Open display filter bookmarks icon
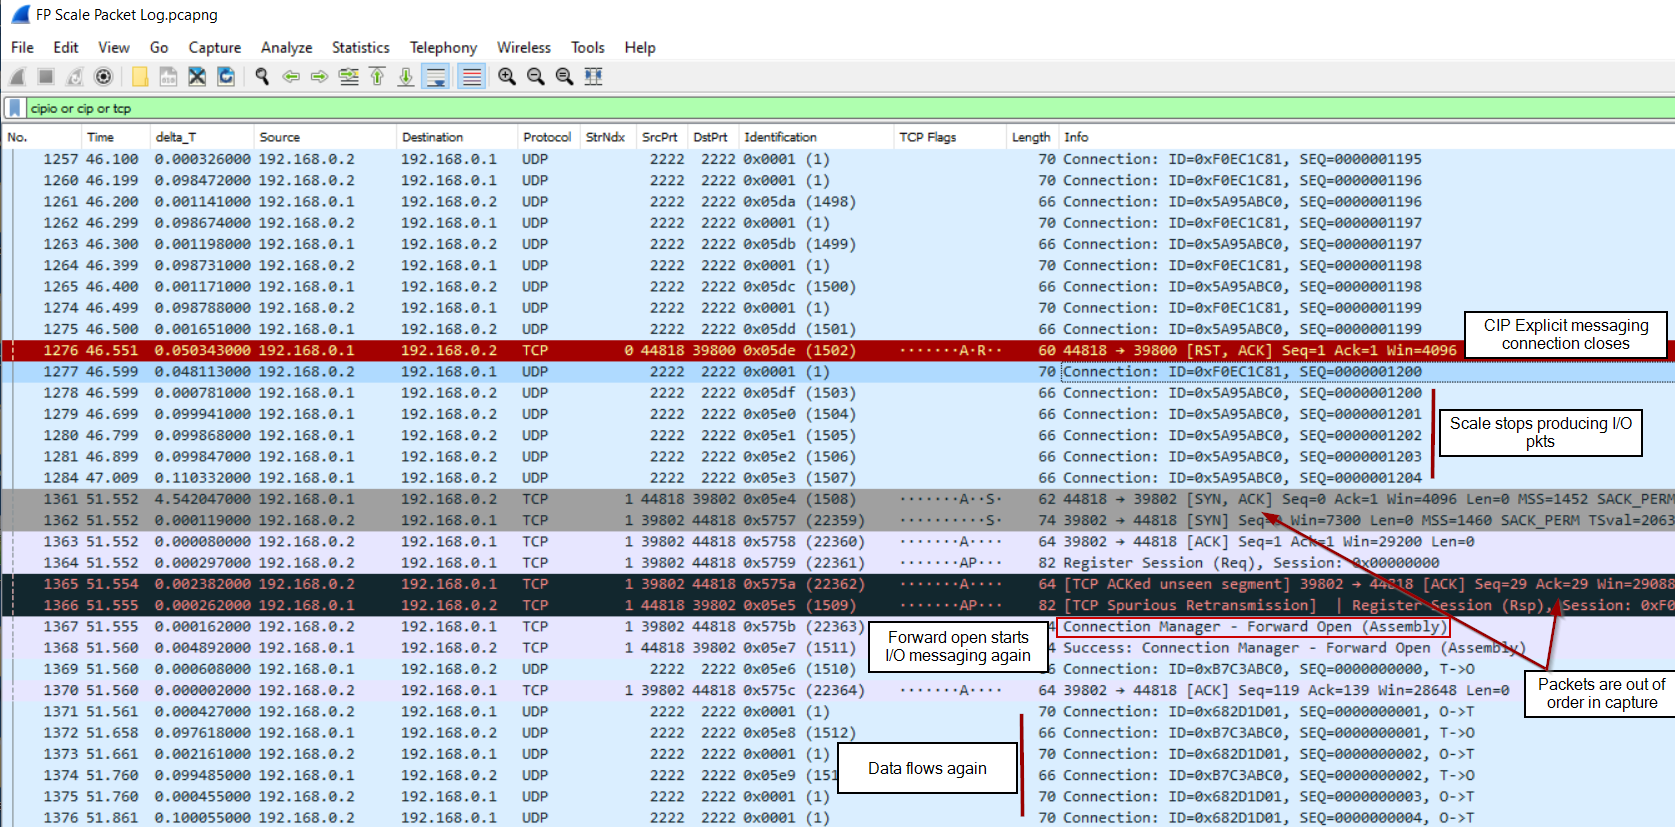The height and width of the screenshot is (827, 1675). [x=14, y=108]
